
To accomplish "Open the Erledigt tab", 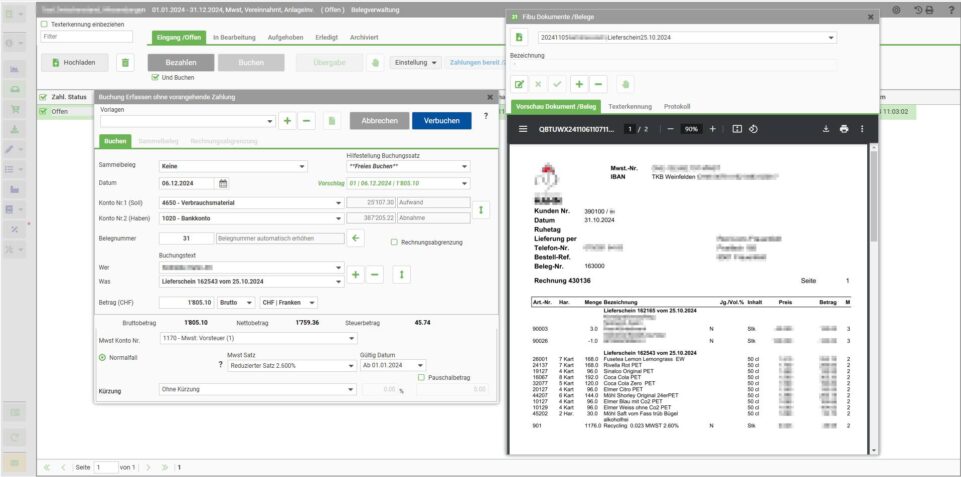I will click(x=326, y=37).
